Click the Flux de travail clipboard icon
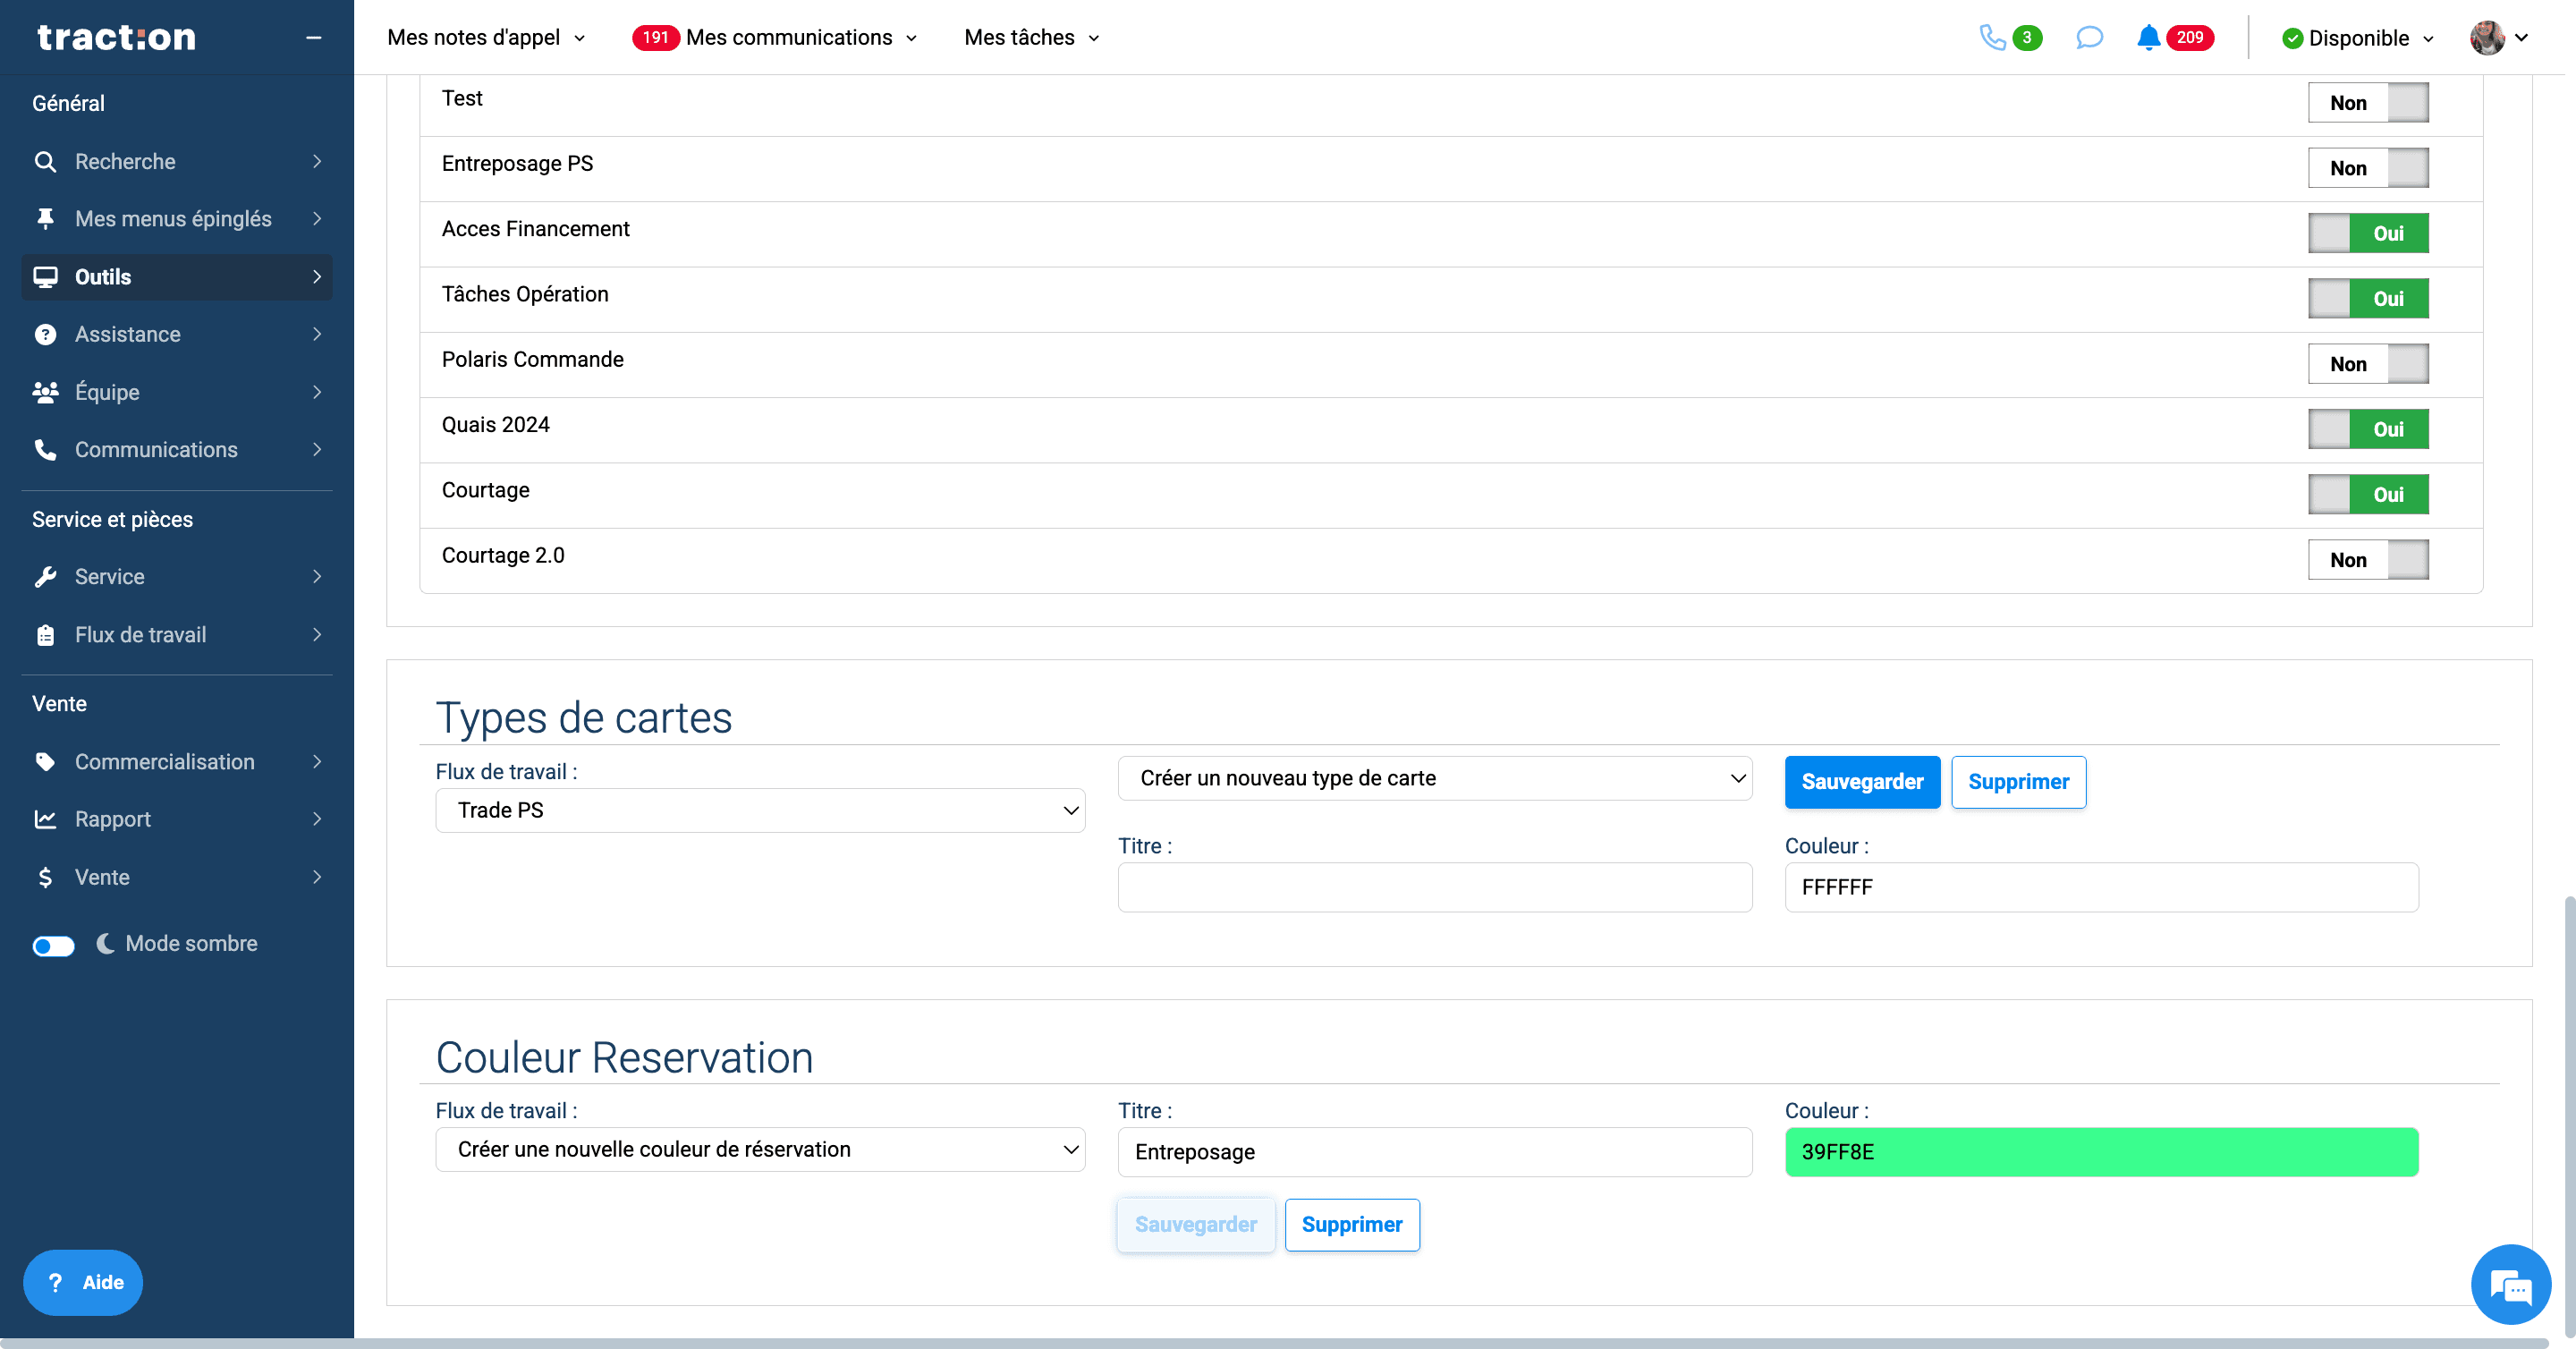Image resolution: width=2576 pixels, height=1349 pixels. coord(45,635)
